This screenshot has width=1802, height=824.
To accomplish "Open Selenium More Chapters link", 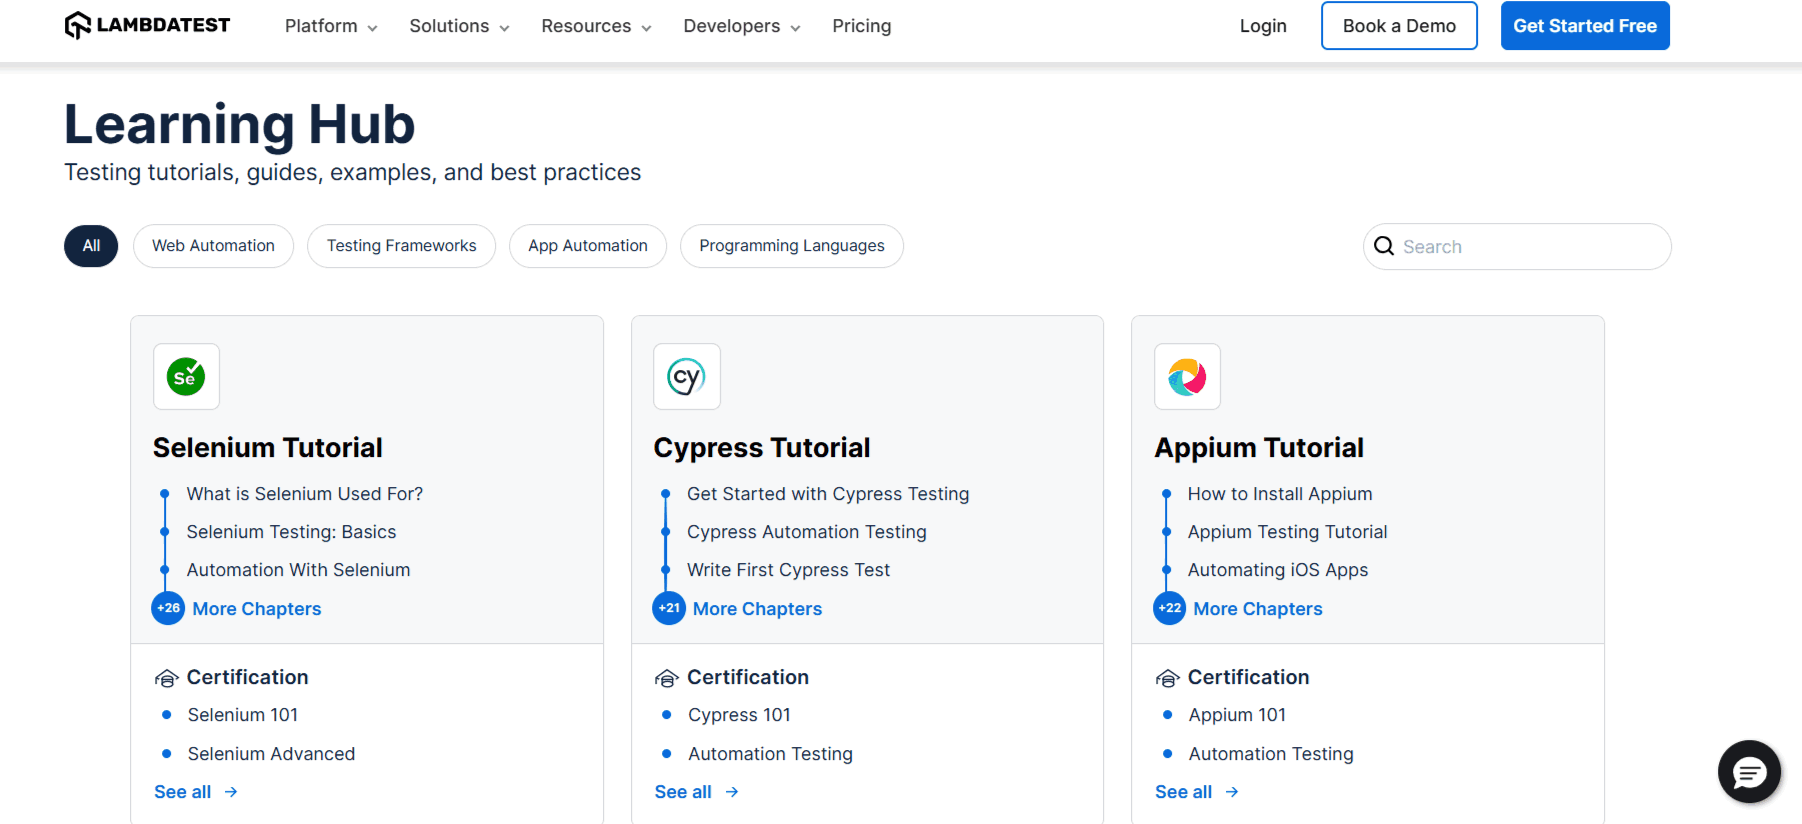I will (257, 609).
